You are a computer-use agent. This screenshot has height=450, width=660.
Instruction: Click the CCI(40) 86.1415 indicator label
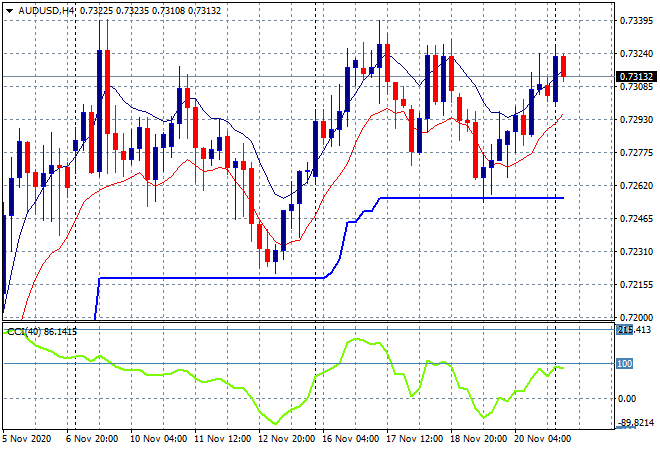(42, 332)
